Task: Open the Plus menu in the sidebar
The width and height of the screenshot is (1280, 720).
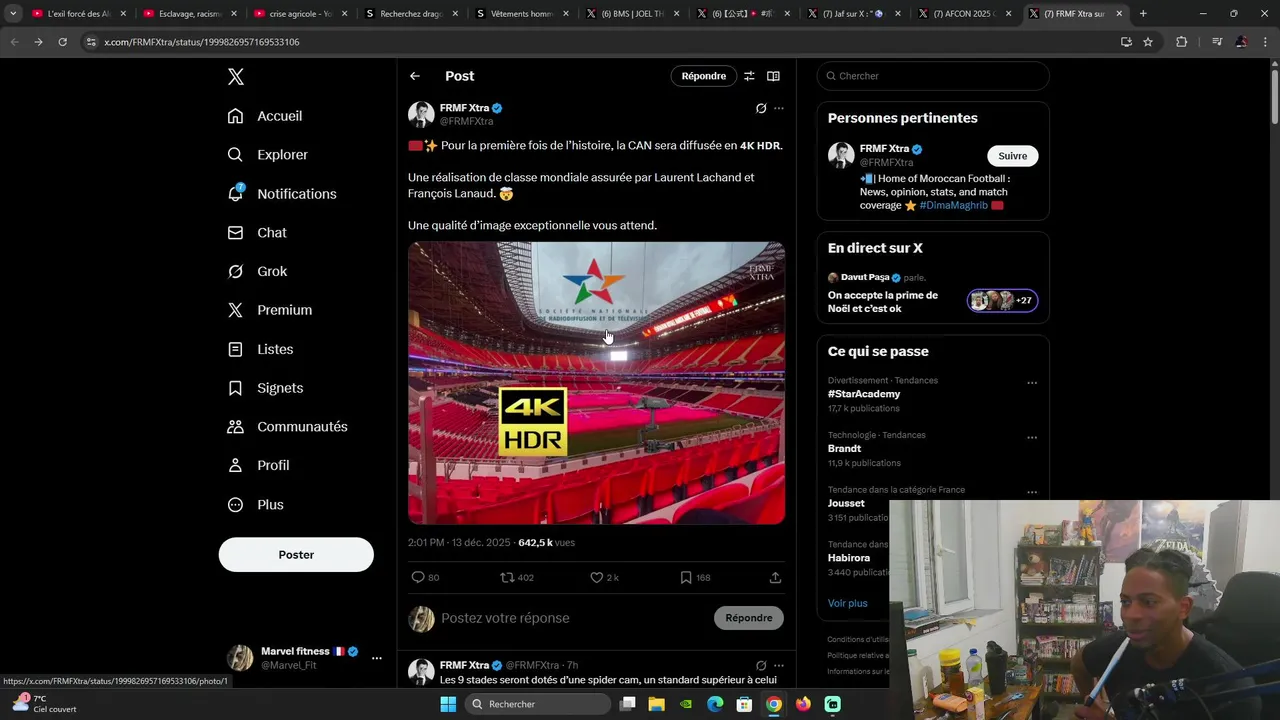Action: [x=256, y=505]
